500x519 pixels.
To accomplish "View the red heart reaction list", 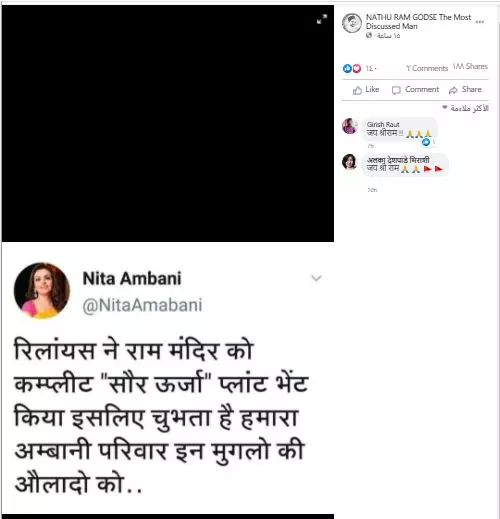I will (x=357, y=68).
